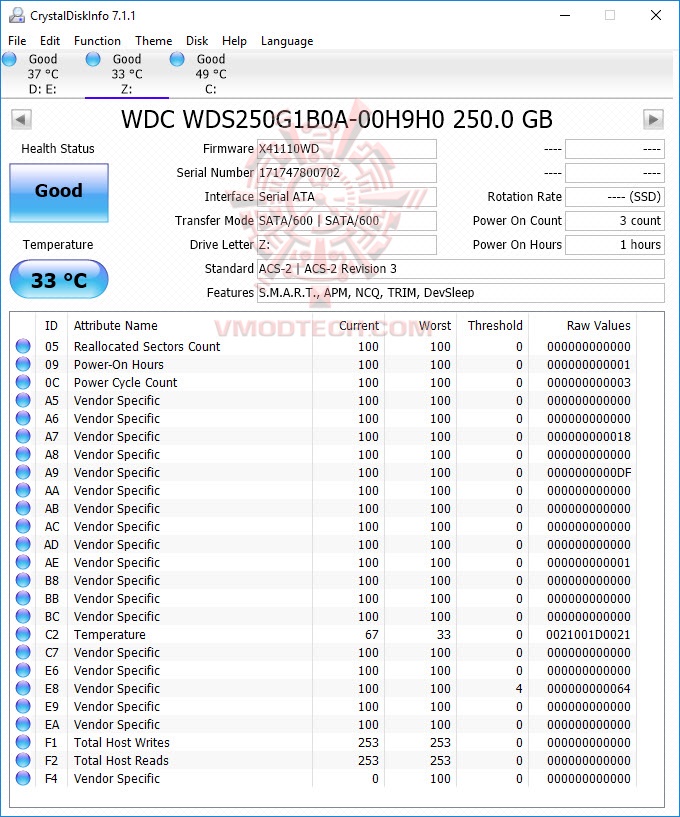Select the C: disk tab
Viewport: 680px width, 817px height.
click(211, 74)
